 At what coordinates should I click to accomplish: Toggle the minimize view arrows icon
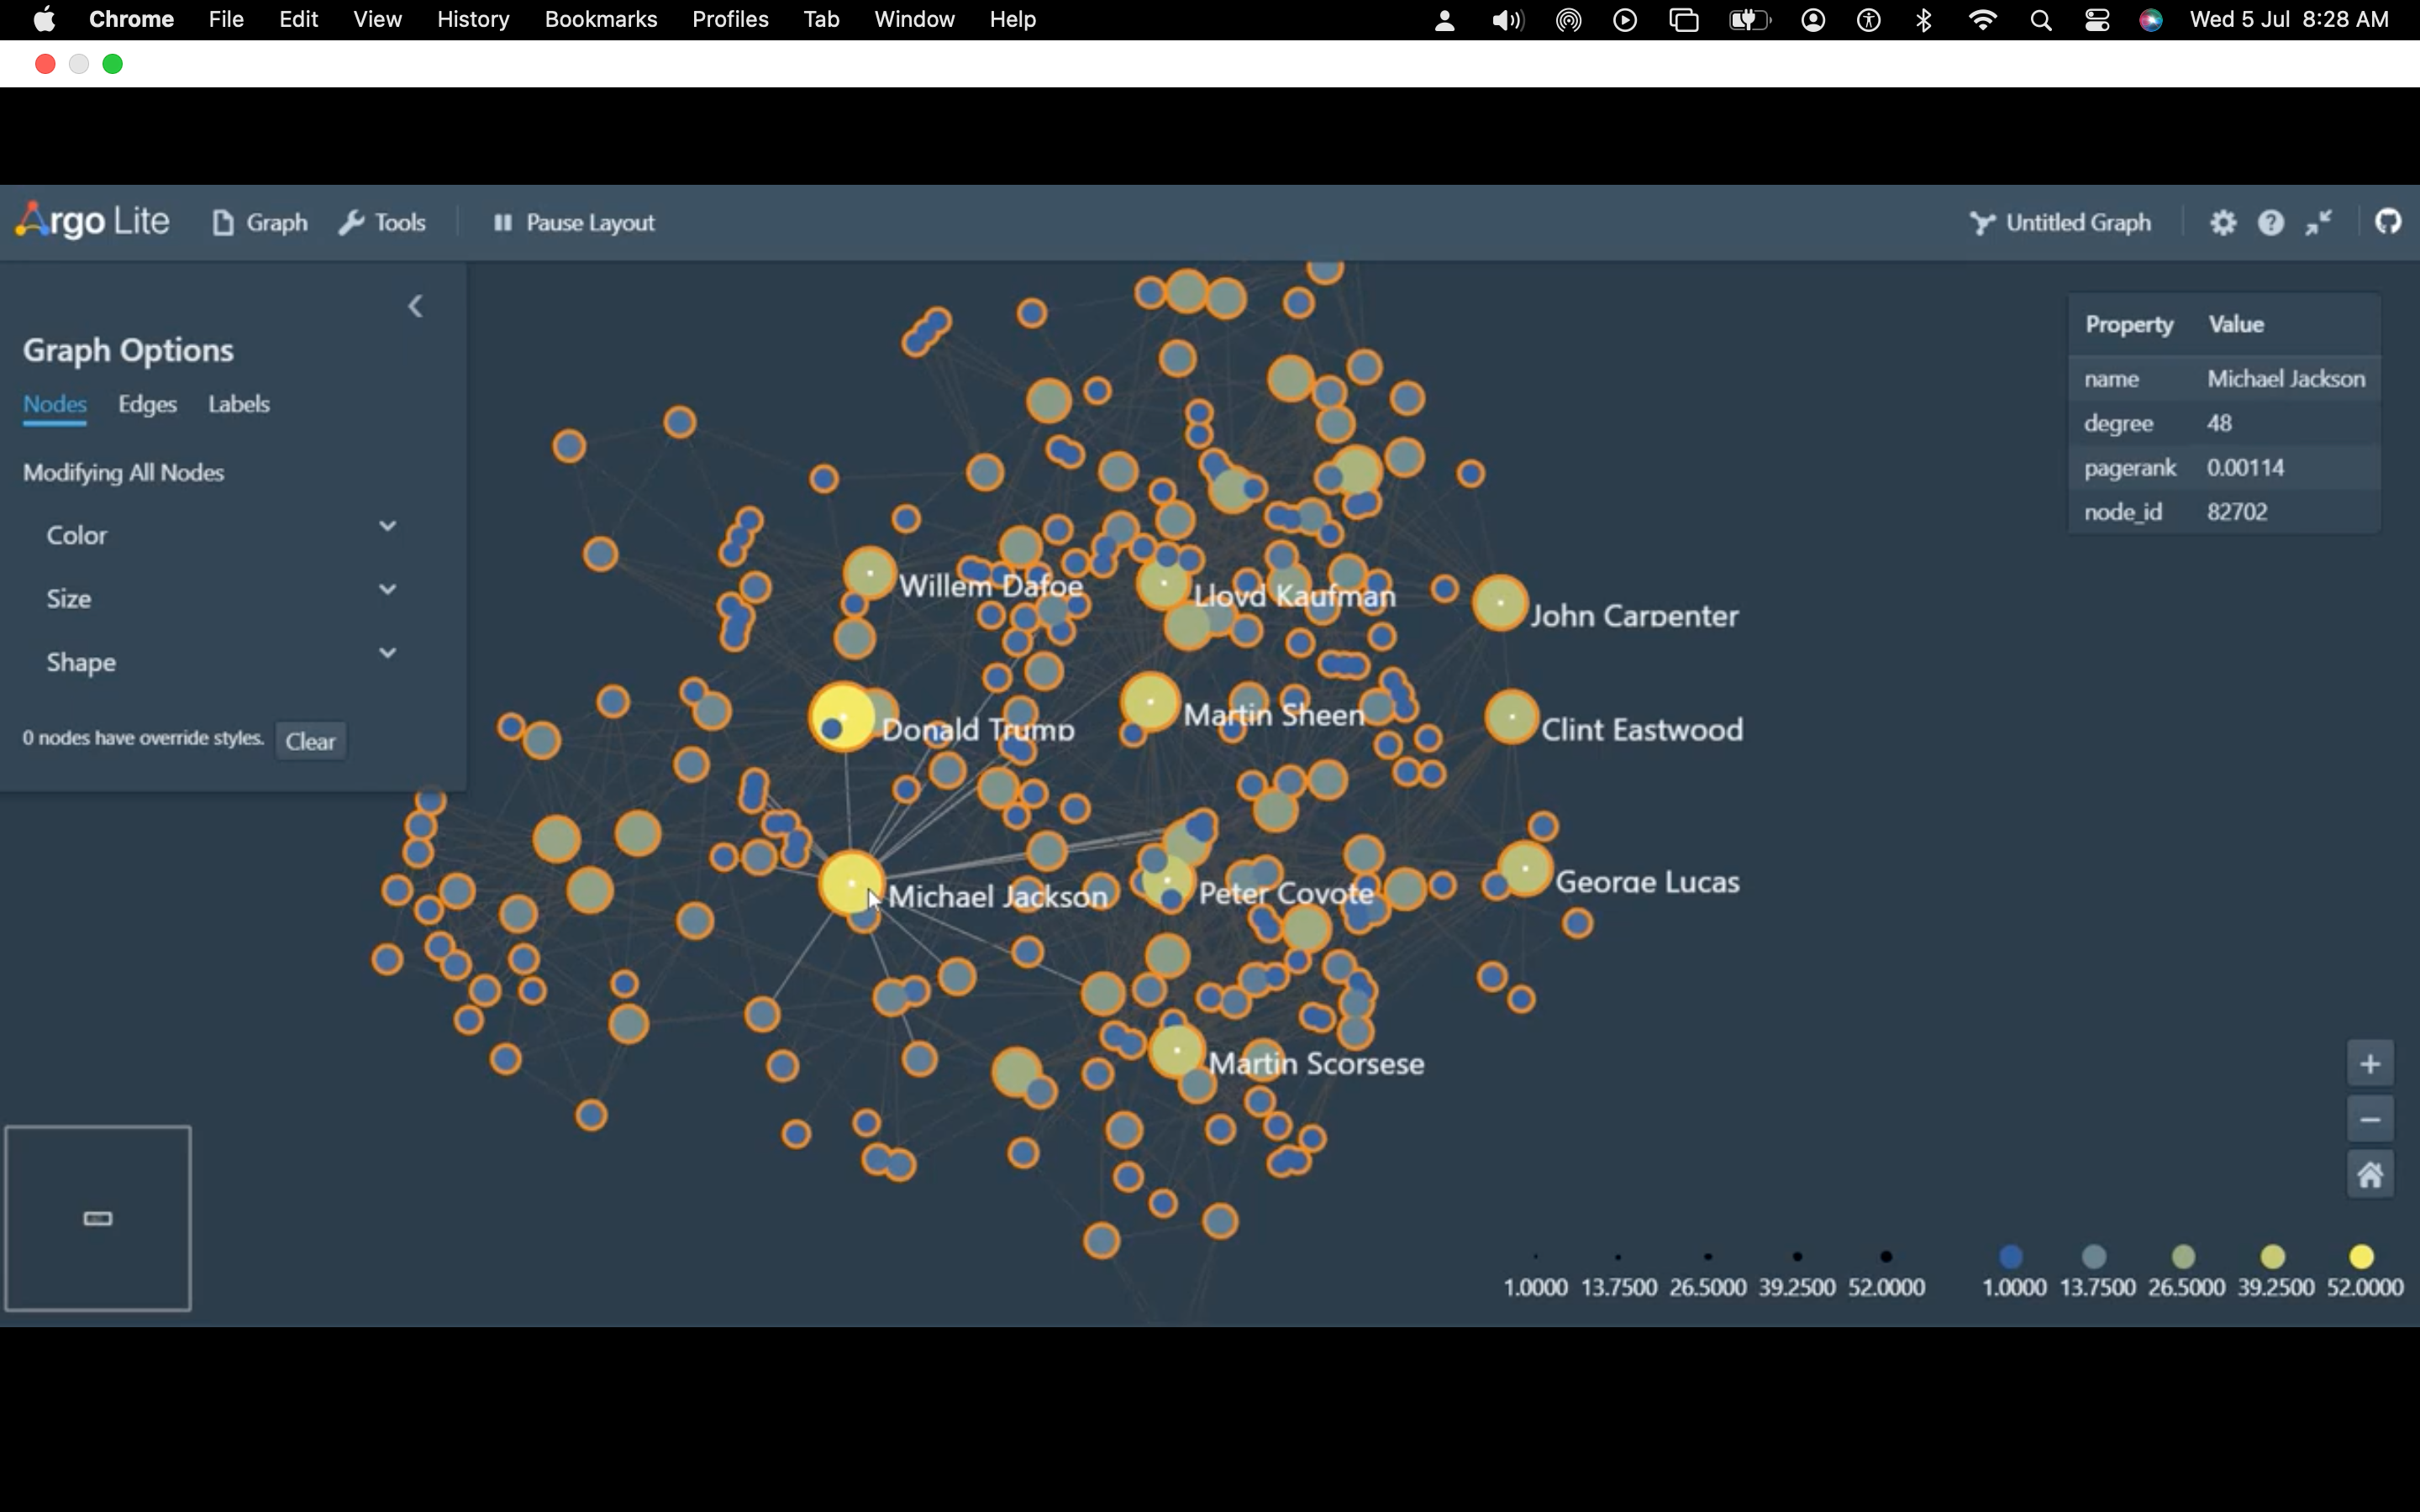2319,223
